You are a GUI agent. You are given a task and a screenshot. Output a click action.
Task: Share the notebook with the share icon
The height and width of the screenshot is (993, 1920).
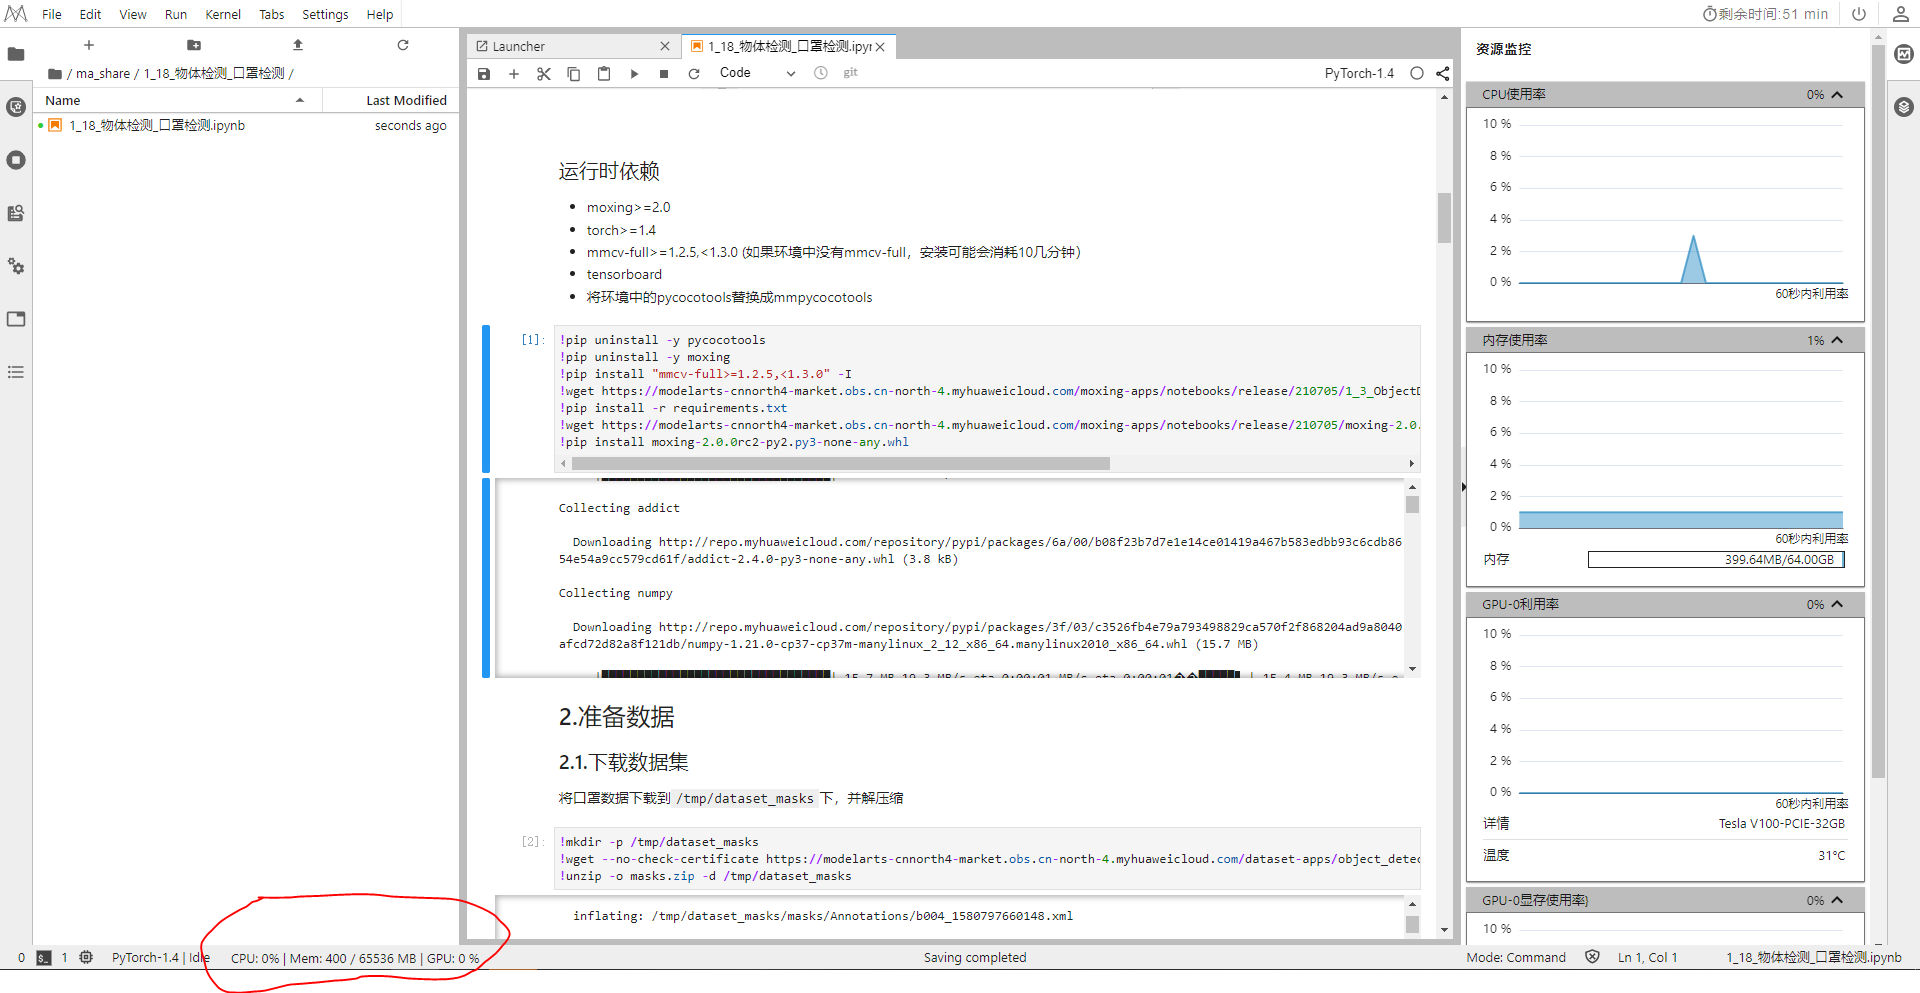coord(1442,73)
